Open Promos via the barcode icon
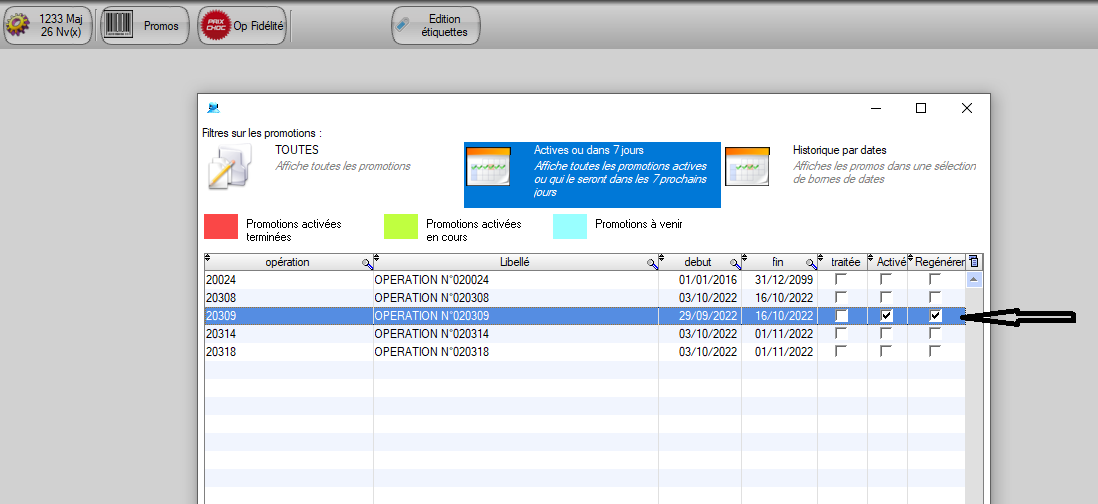 point(120,26)
